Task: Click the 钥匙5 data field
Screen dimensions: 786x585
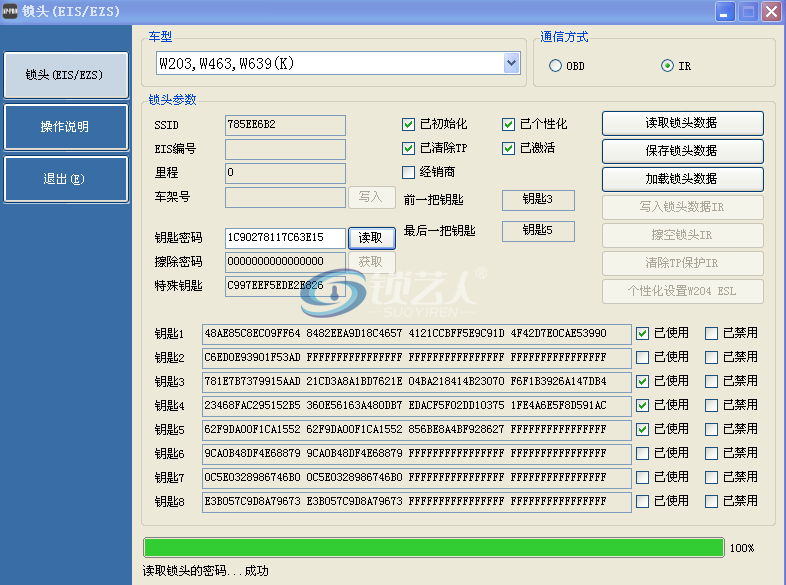Action: (417, 430)
